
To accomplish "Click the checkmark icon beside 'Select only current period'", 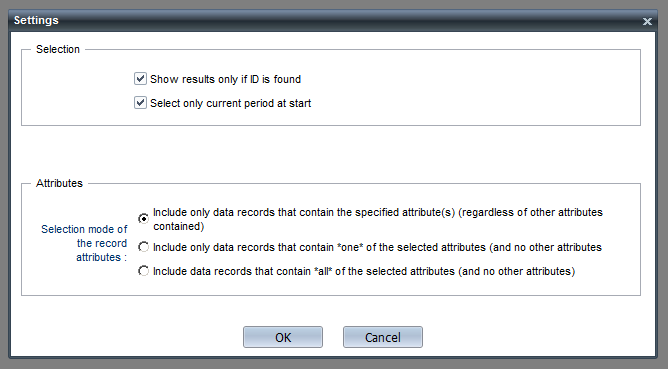I will pos(141,103).
